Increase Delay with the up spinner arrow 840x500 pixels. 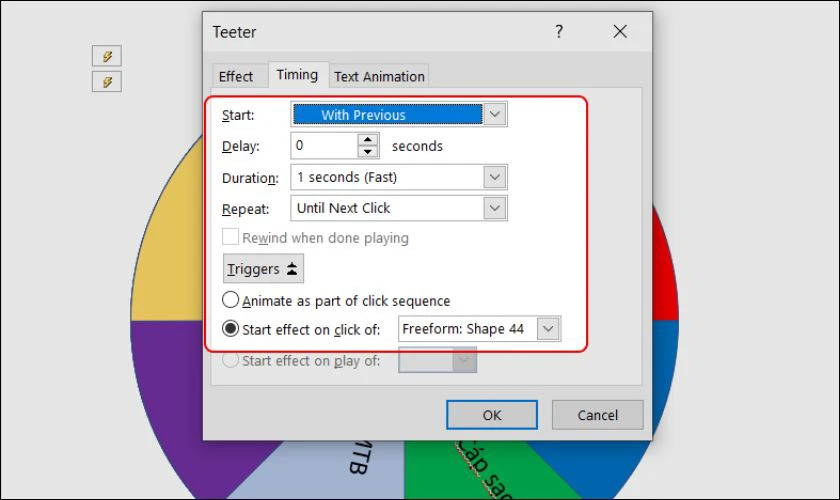click(x=368, y=140)
